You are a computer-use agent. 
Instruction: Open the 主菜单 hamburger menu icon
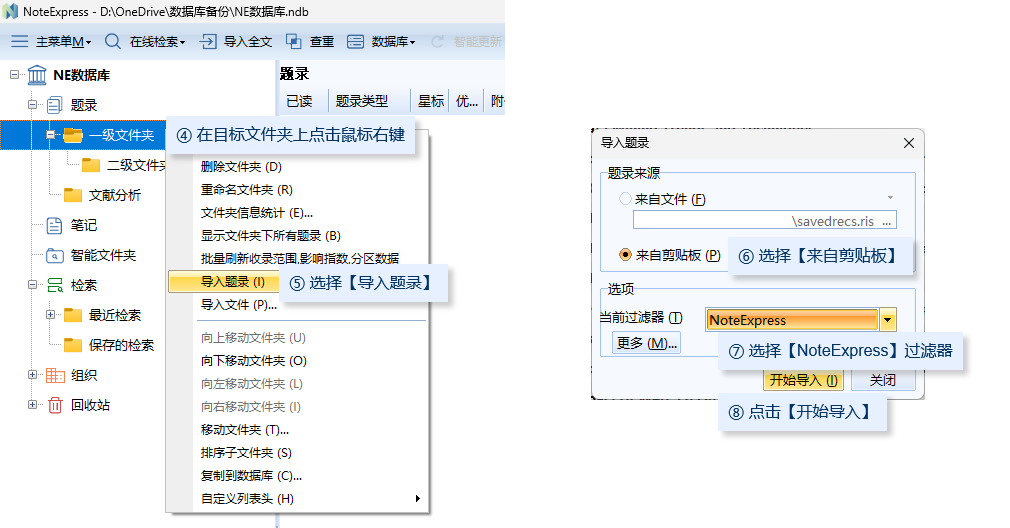click(19, 41)
